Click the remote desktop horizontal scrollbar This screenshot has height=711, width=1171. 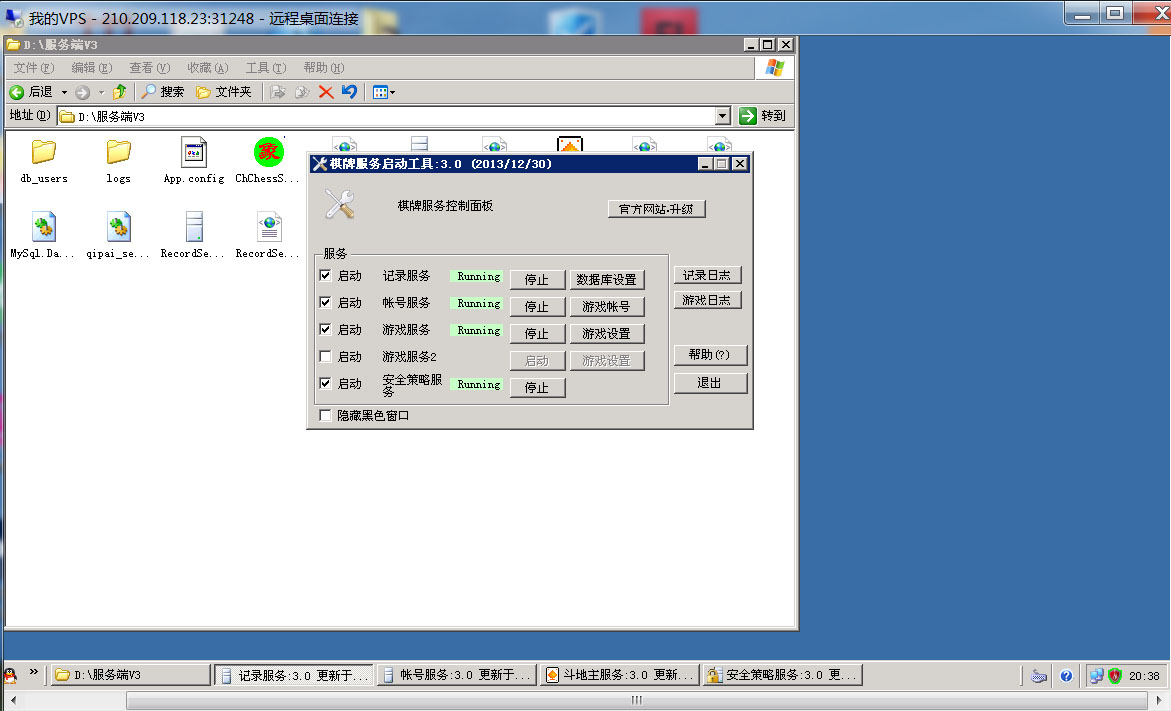point(636,700)
